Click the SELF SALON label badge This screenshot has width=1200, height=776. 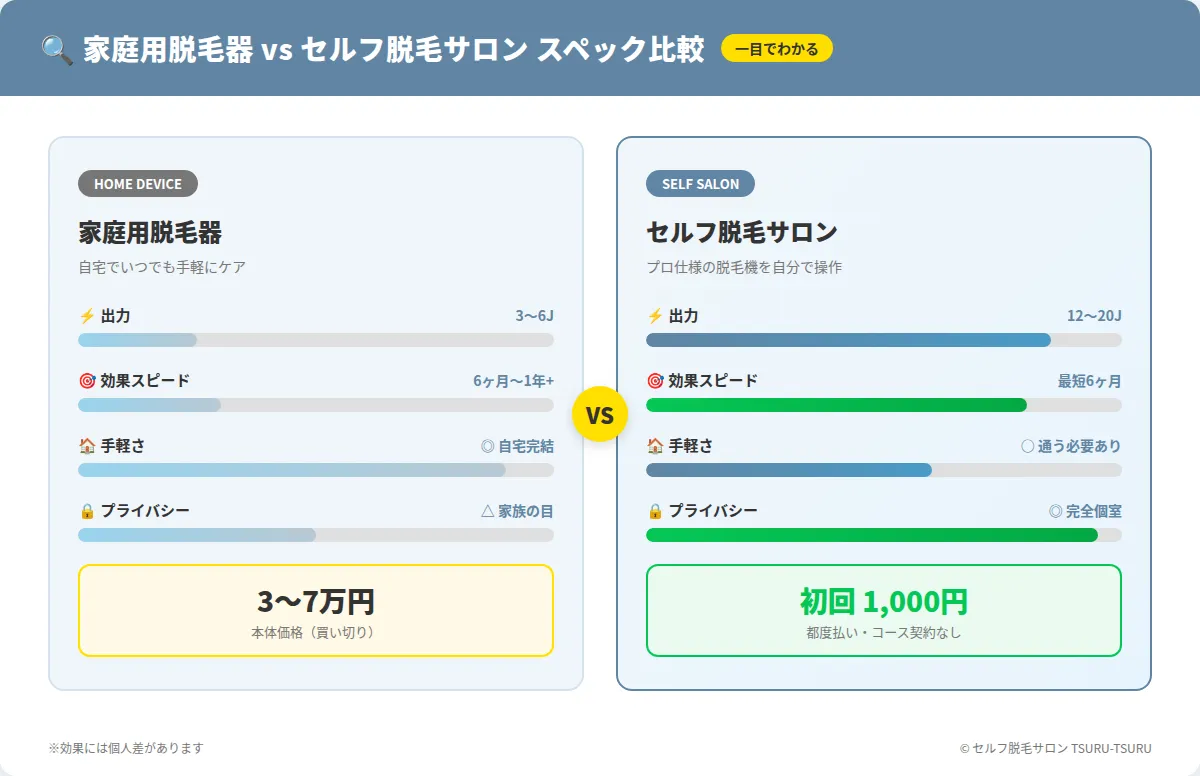(x=700, y=184)
